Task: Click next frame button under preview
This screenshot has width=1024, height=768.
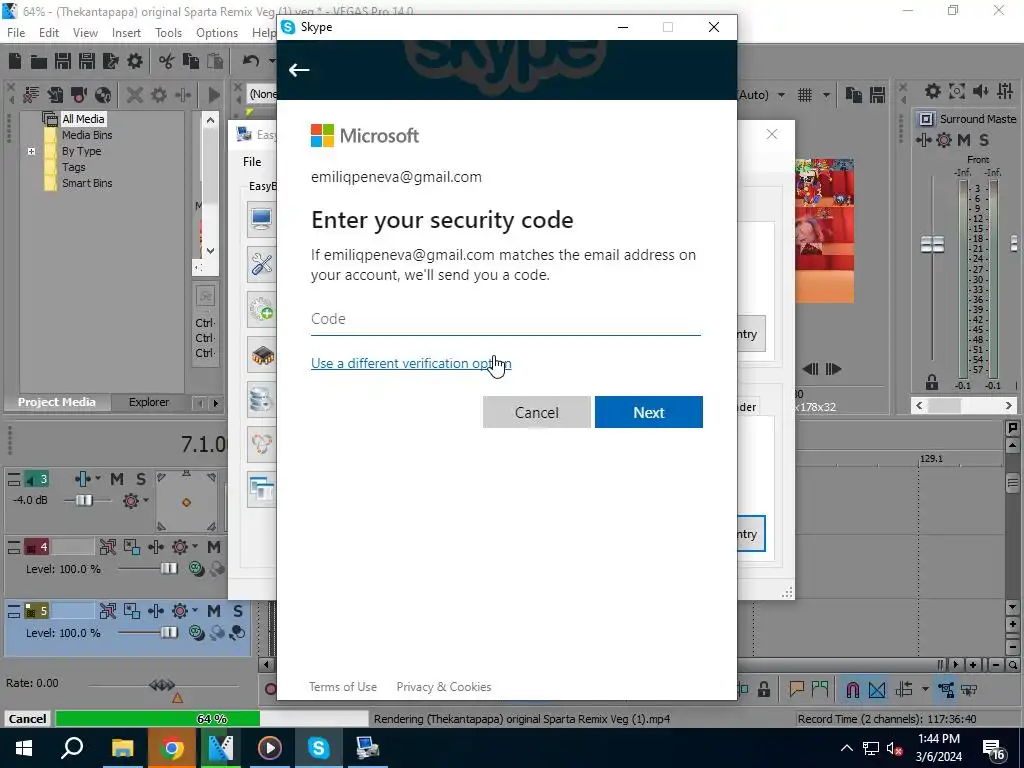Action: tap(833, 369)
